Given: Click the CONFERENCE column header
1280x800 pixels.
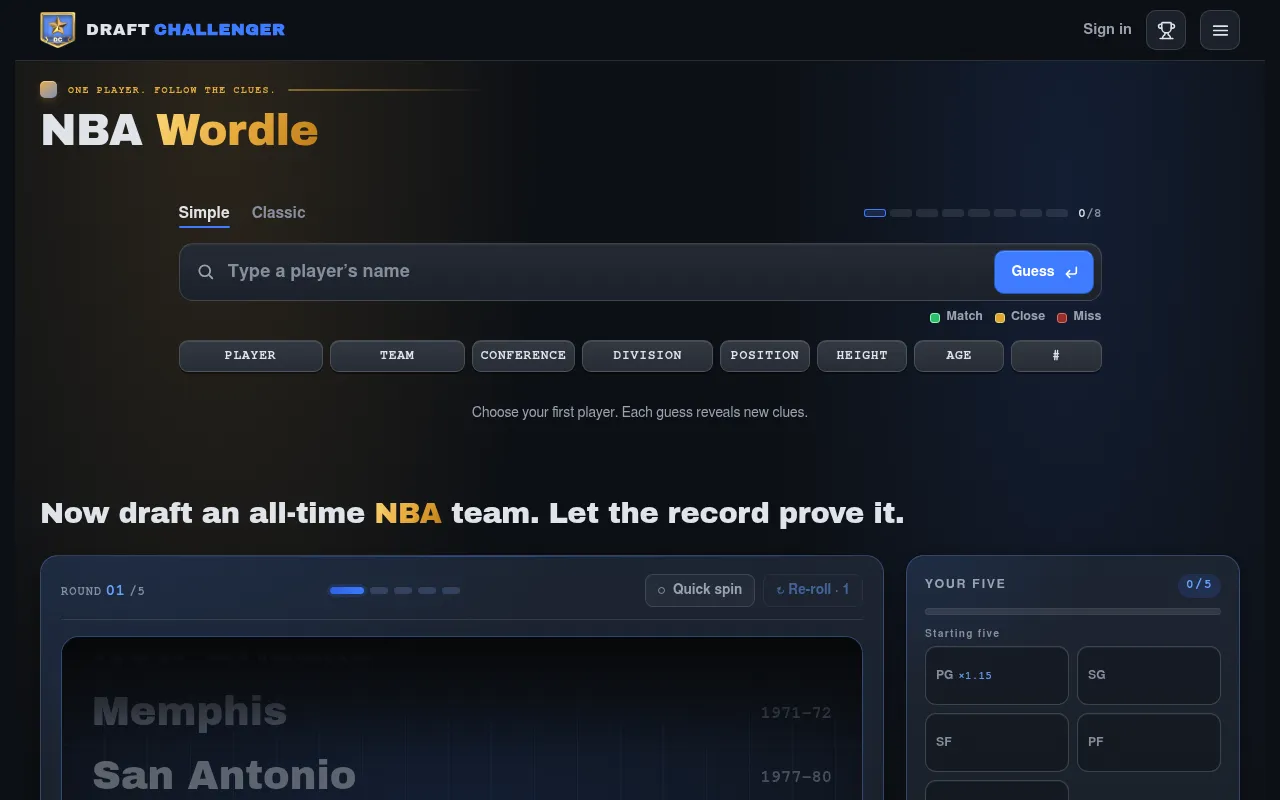Looking at the screenshot, I should (523, 356).
